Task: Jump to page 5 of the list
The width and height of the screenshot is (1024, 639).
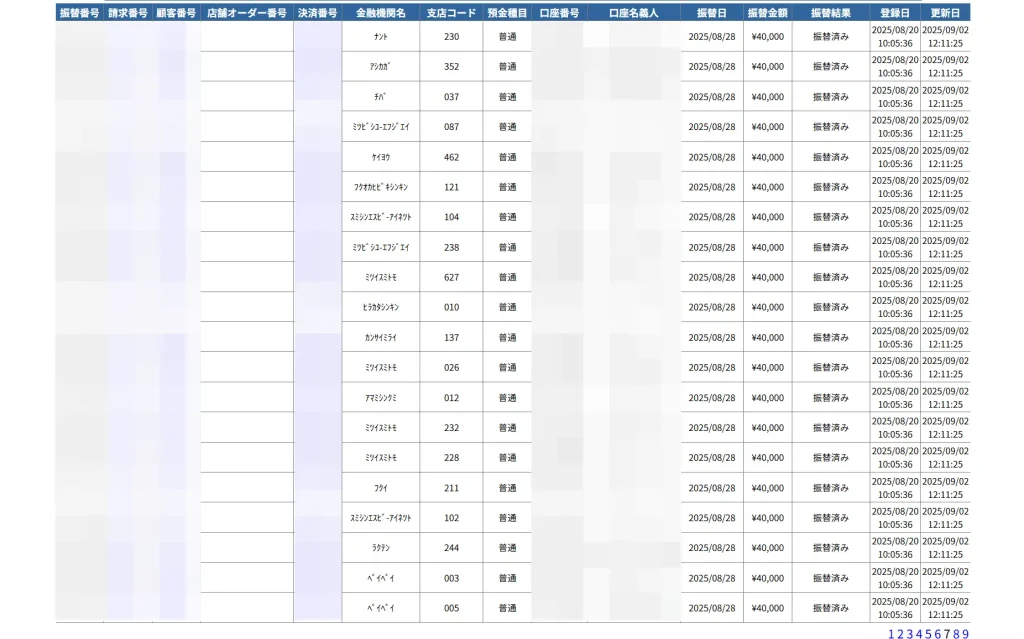Action: 929,634
